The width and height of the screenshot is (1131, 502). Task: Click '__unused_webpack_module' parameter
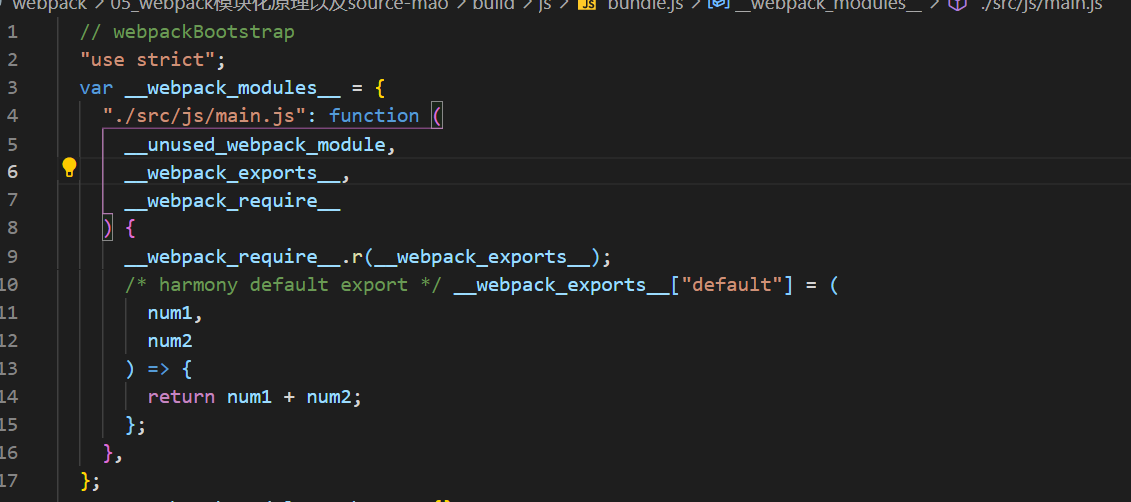[x=255, y=144]
